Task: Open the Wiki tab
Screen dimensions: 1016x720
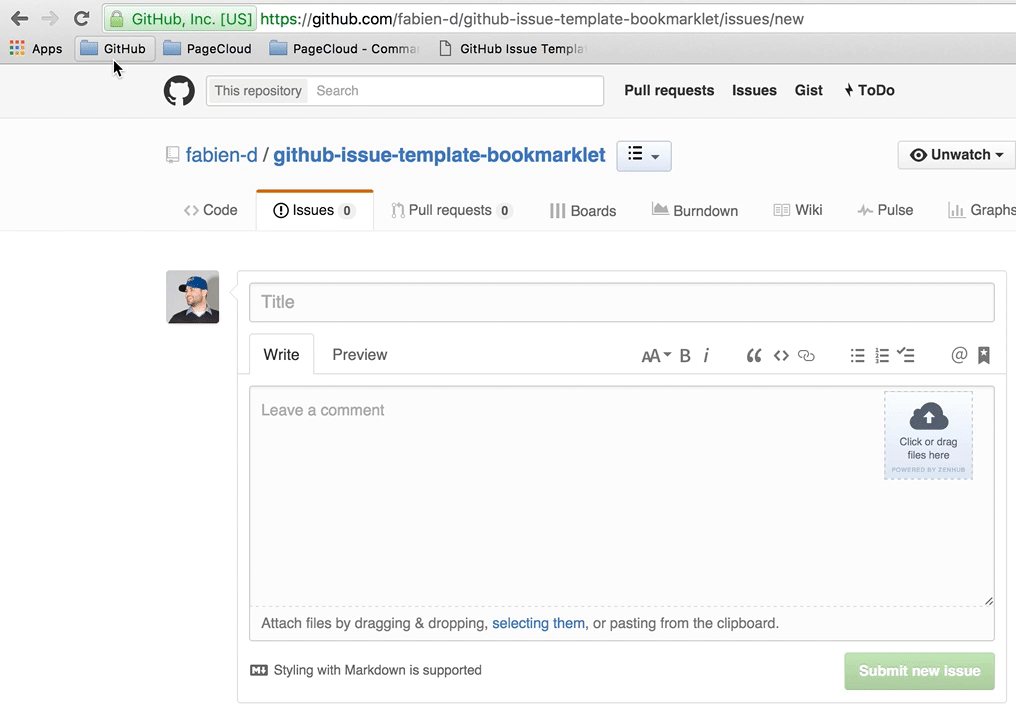Action: coord(798,210)
